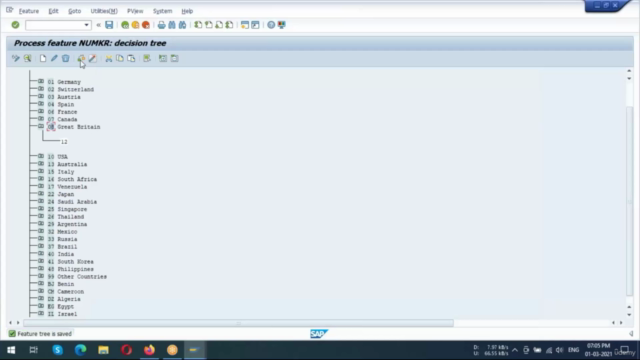The width and height of the screenshot is (640, 360).
Task: Open the Edit menu
Action: click(x=53, y=11)
